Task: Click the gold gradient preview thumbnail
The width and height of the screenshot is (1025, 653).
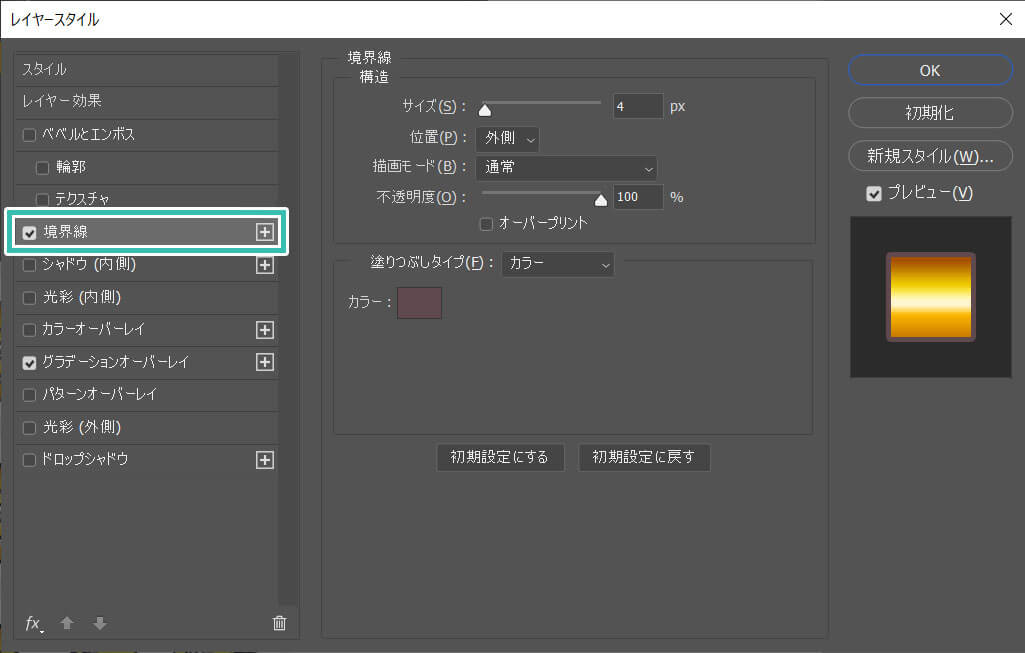Action: click(x=931, y=297)
